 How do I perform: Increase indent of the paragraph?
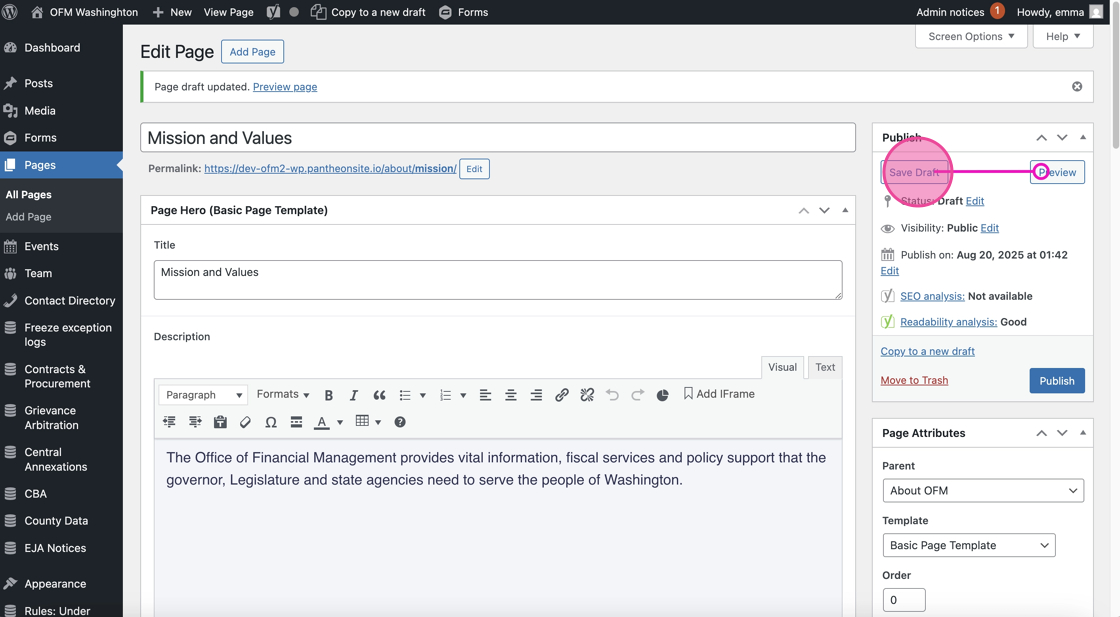coord(195,422)
